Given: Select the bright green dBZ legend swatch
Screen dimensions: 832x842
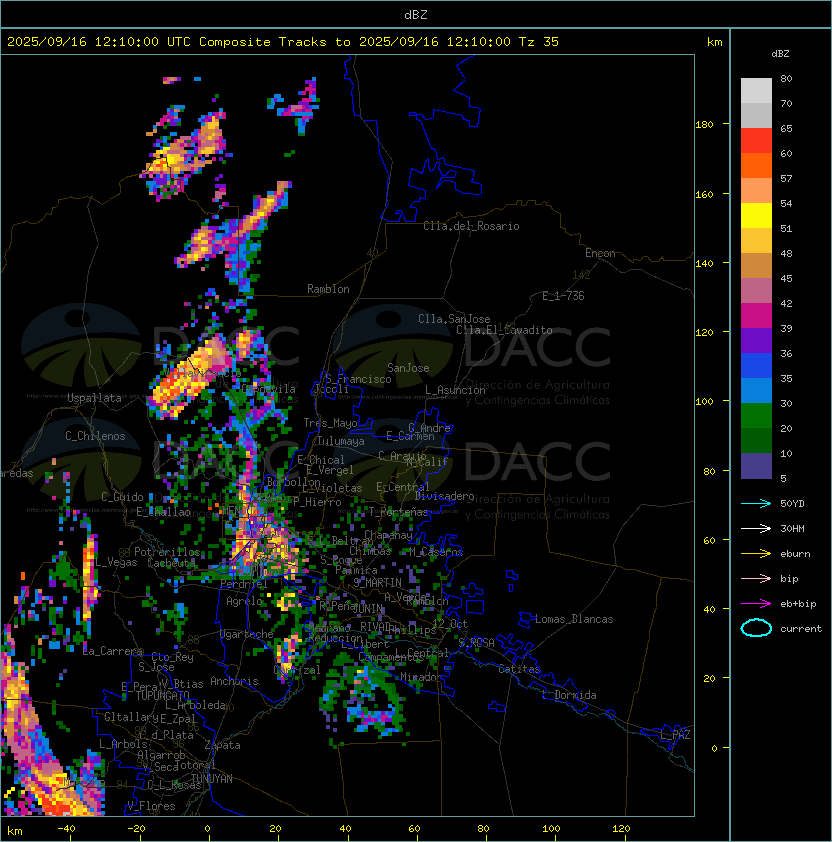Looking at the screenshot, I should tap(756, 416).
